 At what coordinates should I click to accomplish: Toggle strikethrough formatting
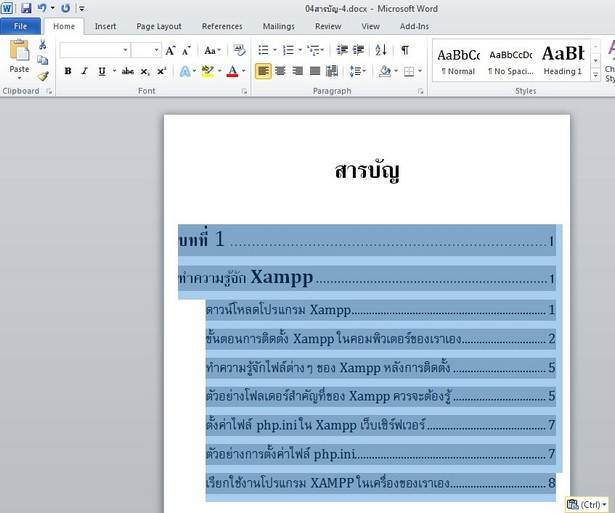(128, 71)
